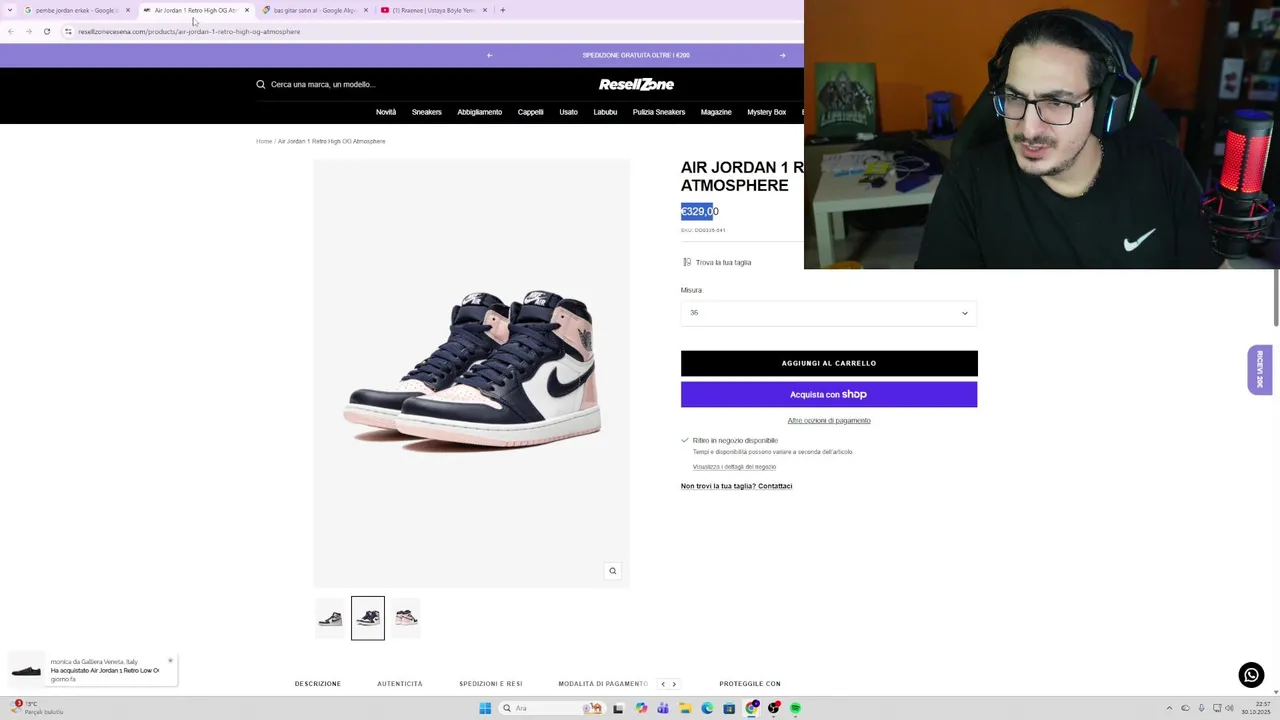Open the Sneakers menu item
This screenshot has height=720, width=1280.
click(x=427, y=112)
